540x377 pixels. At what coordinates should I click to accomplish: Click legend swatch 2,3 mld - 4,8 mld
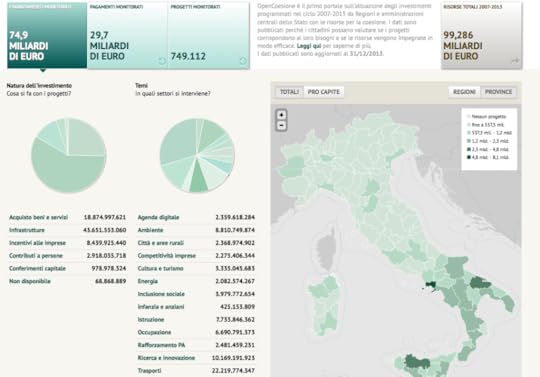(x=469, y=149)
